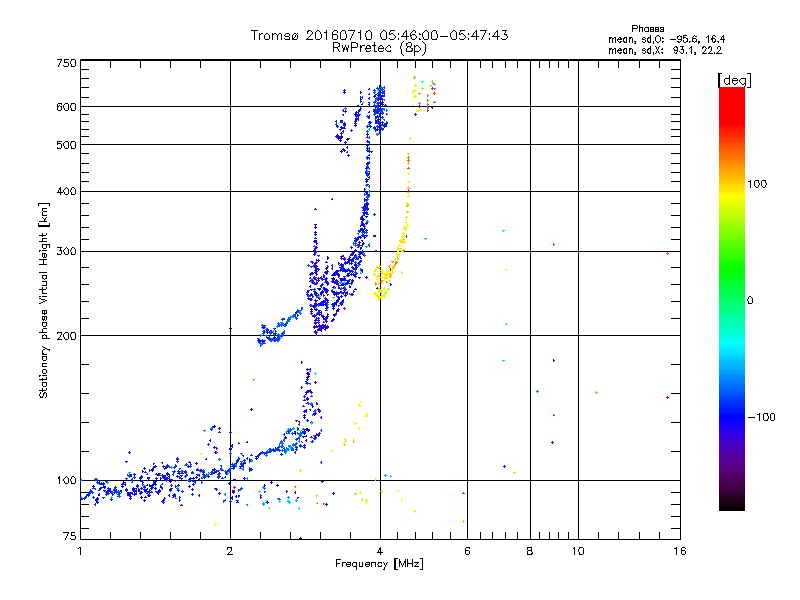Click the x-axis label "Frequency [MHz]"
Image resolution: width=800 pixels, height=600 pixels.
coord(379,564)
